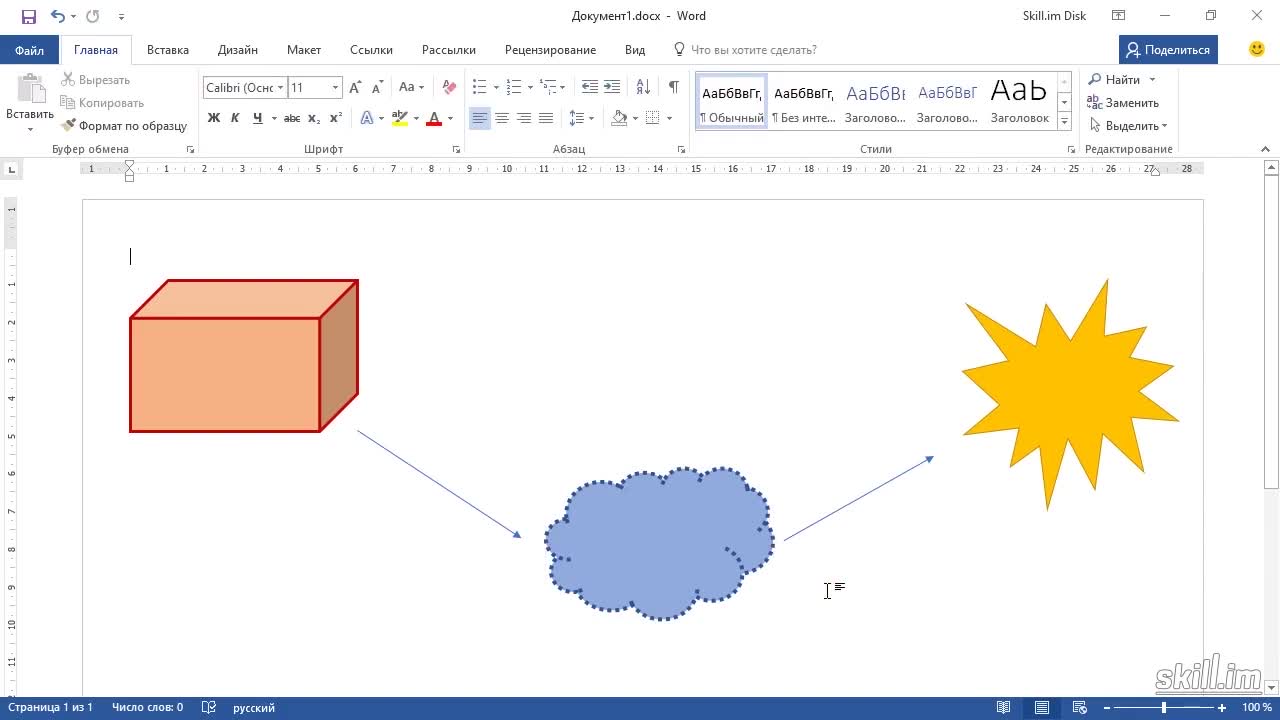Screen dimensions: 1280x720
Task: Click Decrease Indent icon
Action: [589, 88]
